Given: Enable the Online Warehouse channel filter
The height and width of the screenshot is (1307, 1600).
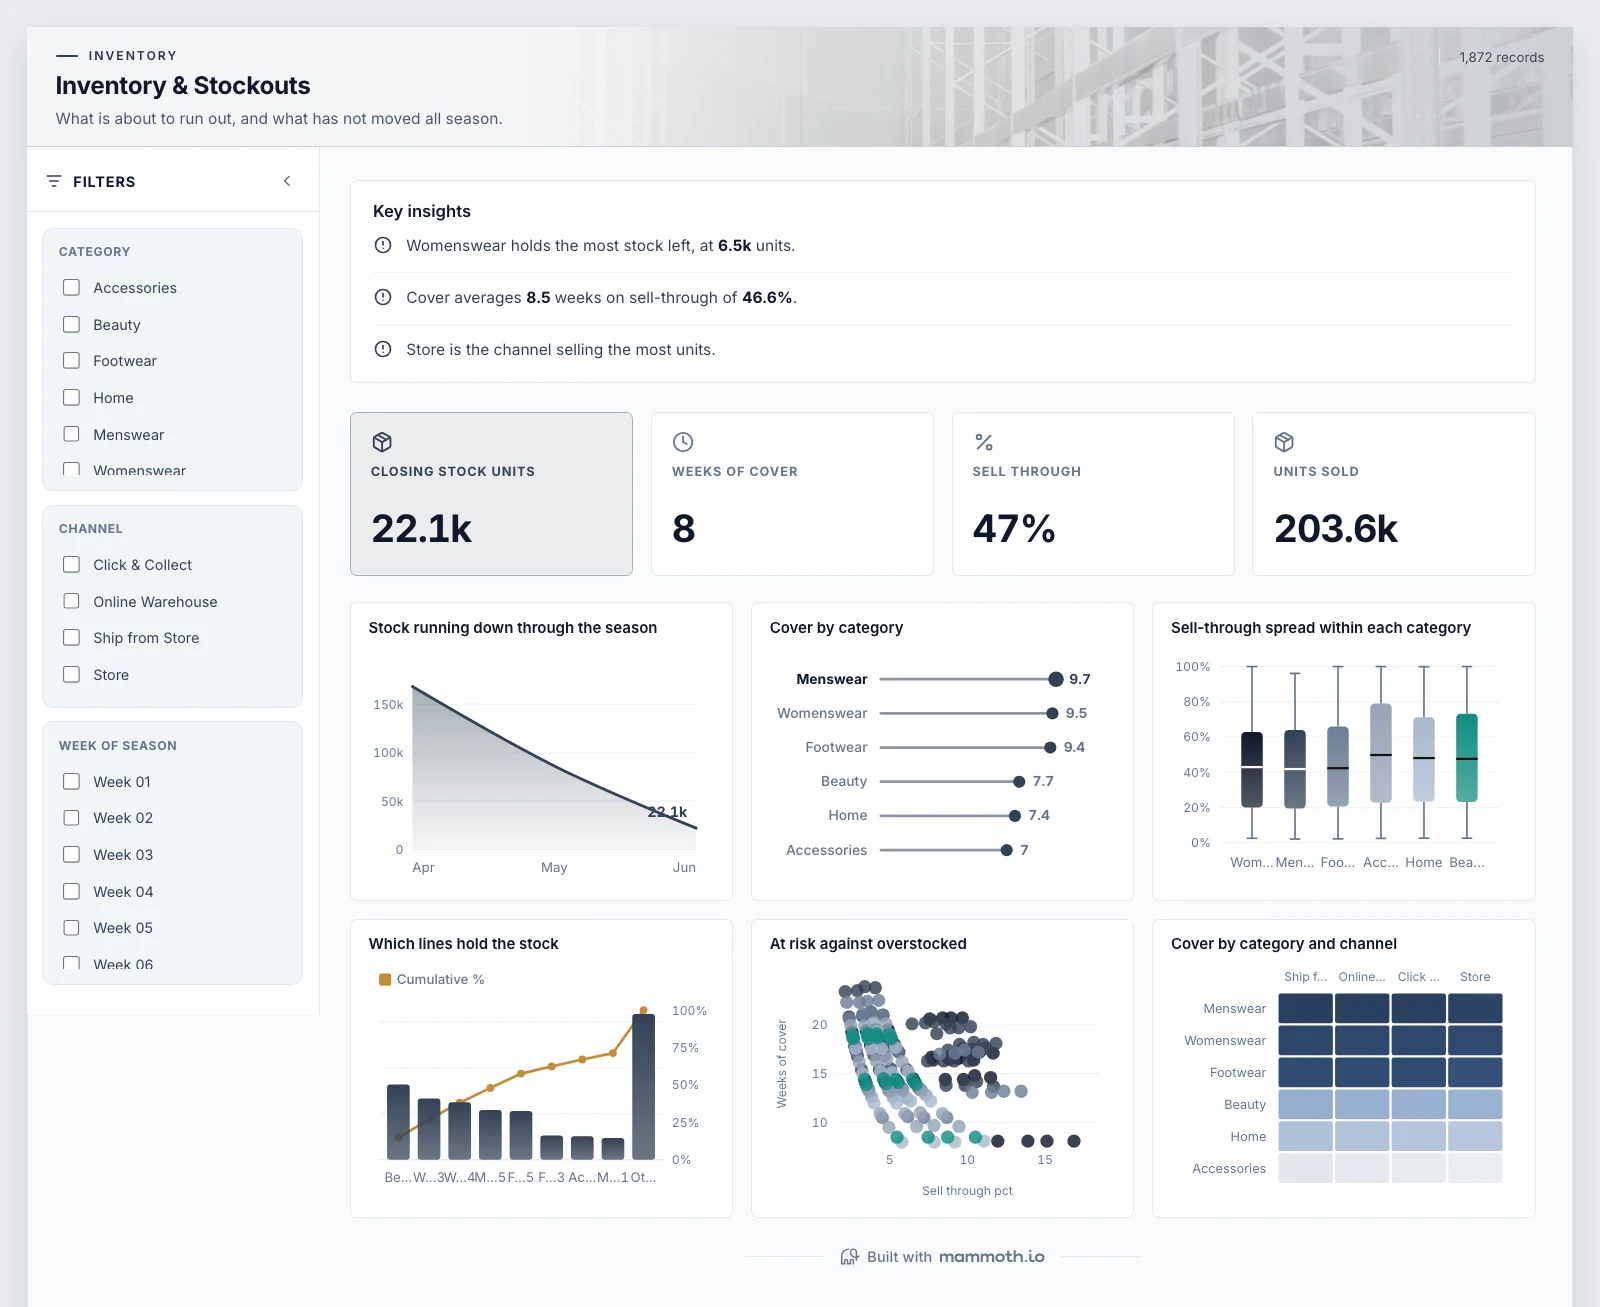Looking at the screenshot, I should tap(72, 602).
